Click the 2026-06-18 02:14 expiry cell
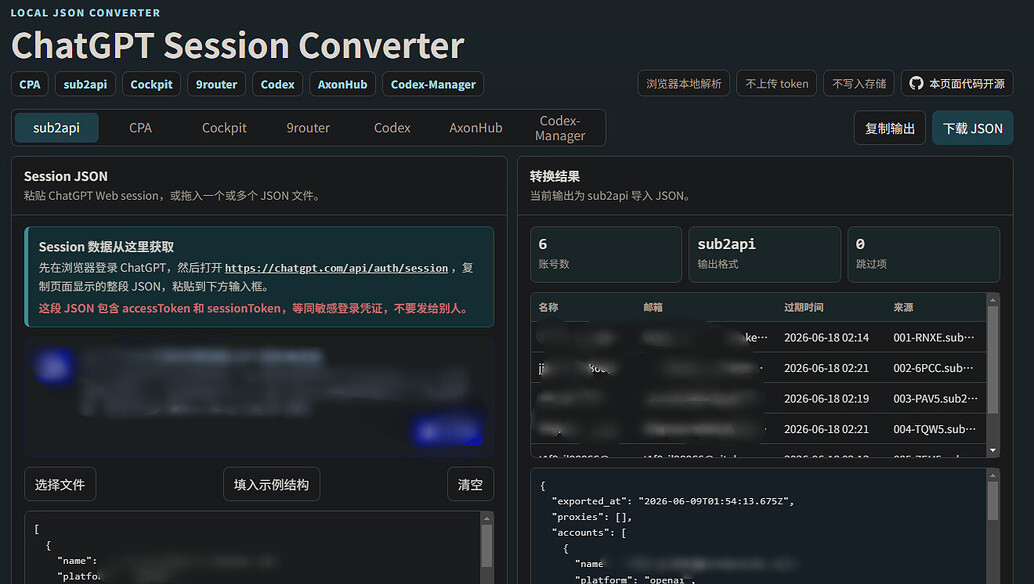The image size is (1034, 584). click(x=826, y=337)
